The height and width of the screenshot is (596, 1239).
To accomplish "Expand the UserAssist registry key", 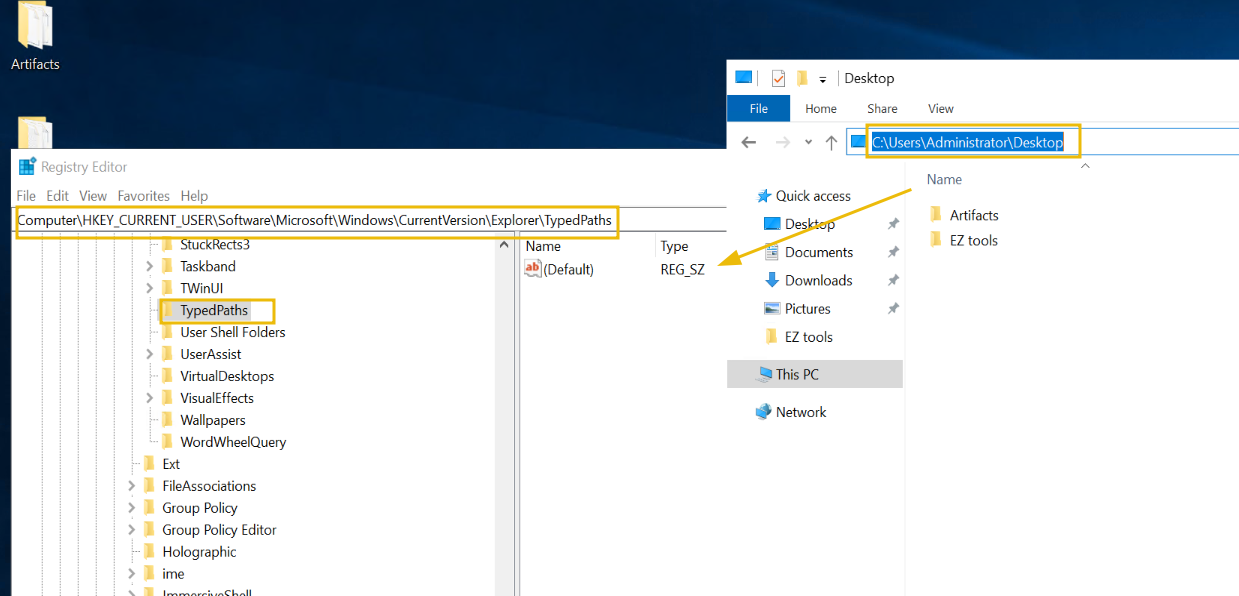I will (x=150, y=354).
